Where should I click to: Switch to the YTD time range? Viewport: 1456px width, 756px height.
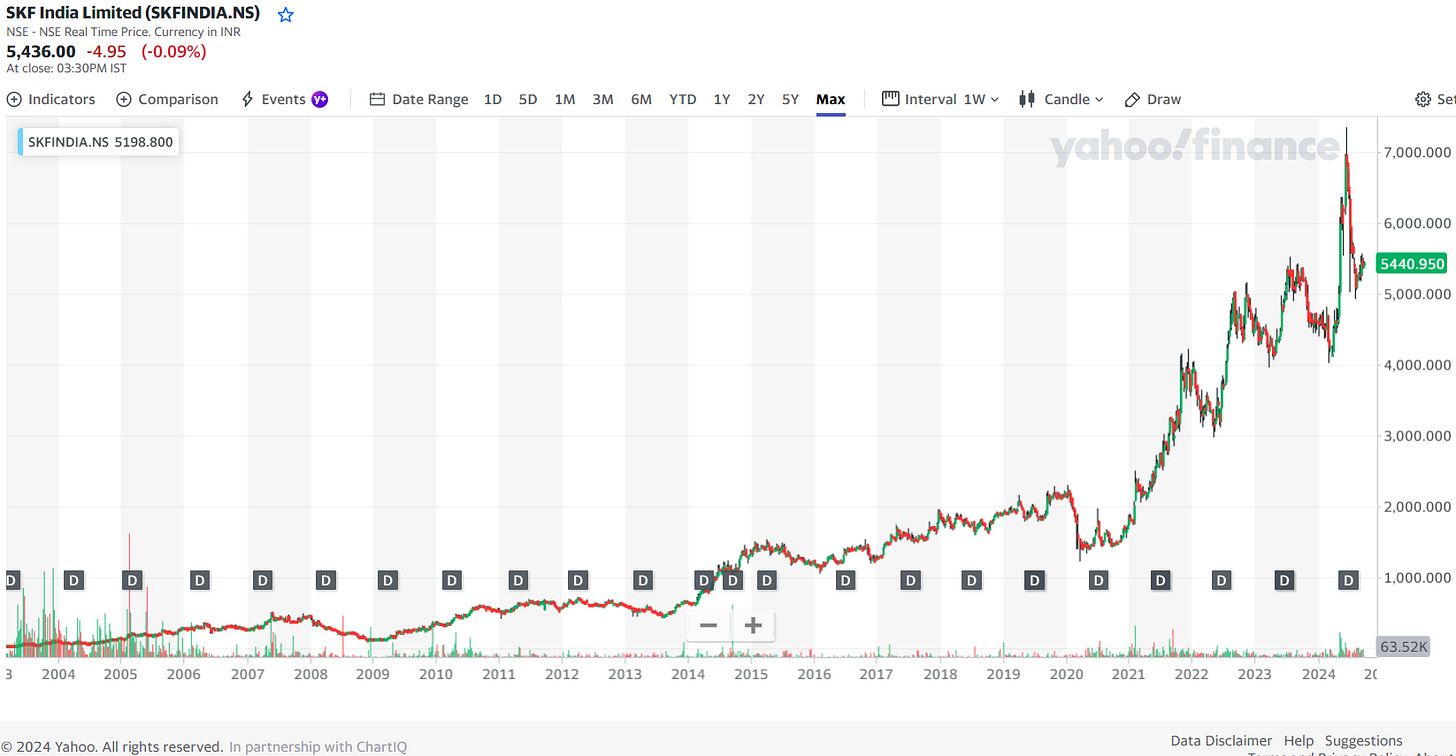(x=682, y=99)
